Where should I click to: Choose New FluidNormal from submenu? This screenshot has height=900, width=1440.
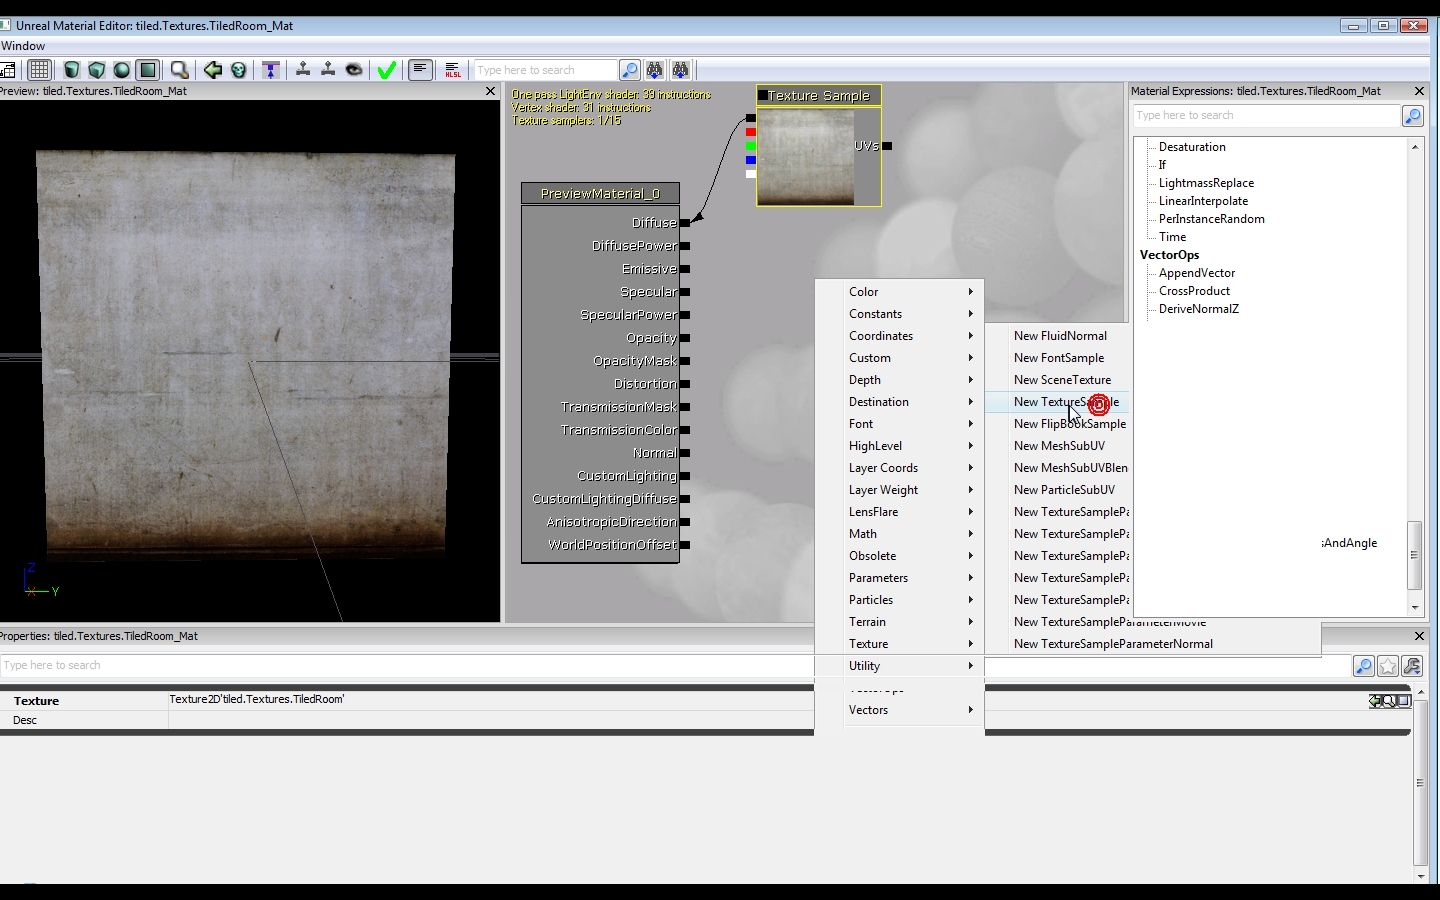(x=1058, y=336)
